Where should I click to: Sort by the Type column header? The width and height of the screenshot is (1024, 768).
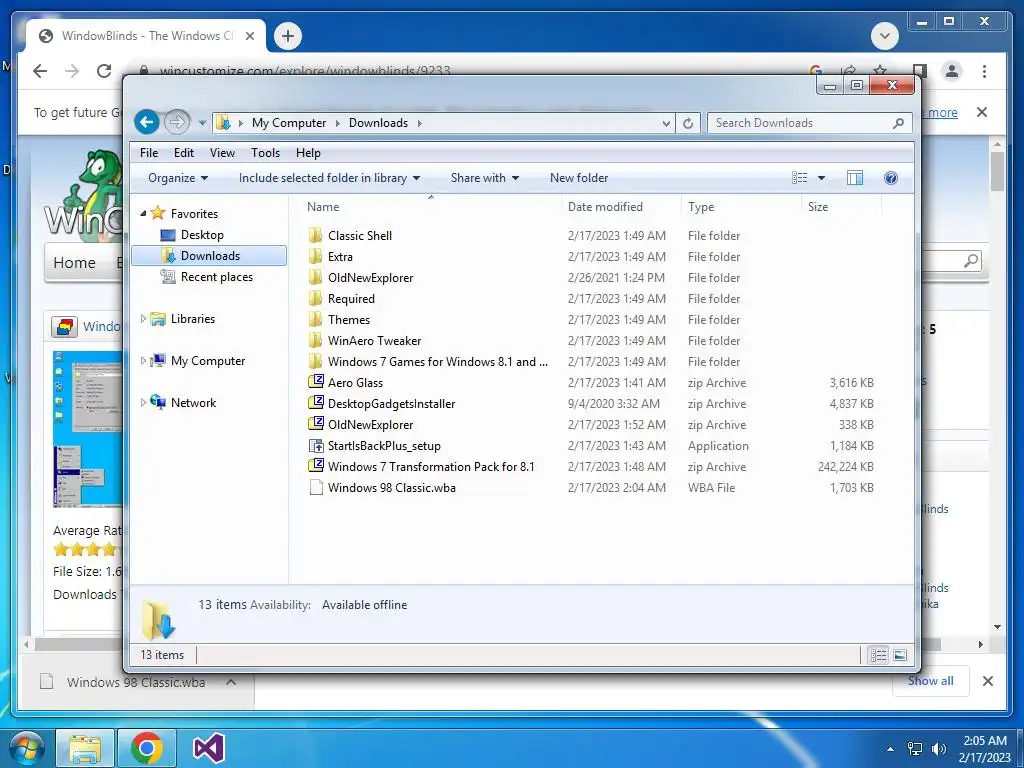pos(701,207)
